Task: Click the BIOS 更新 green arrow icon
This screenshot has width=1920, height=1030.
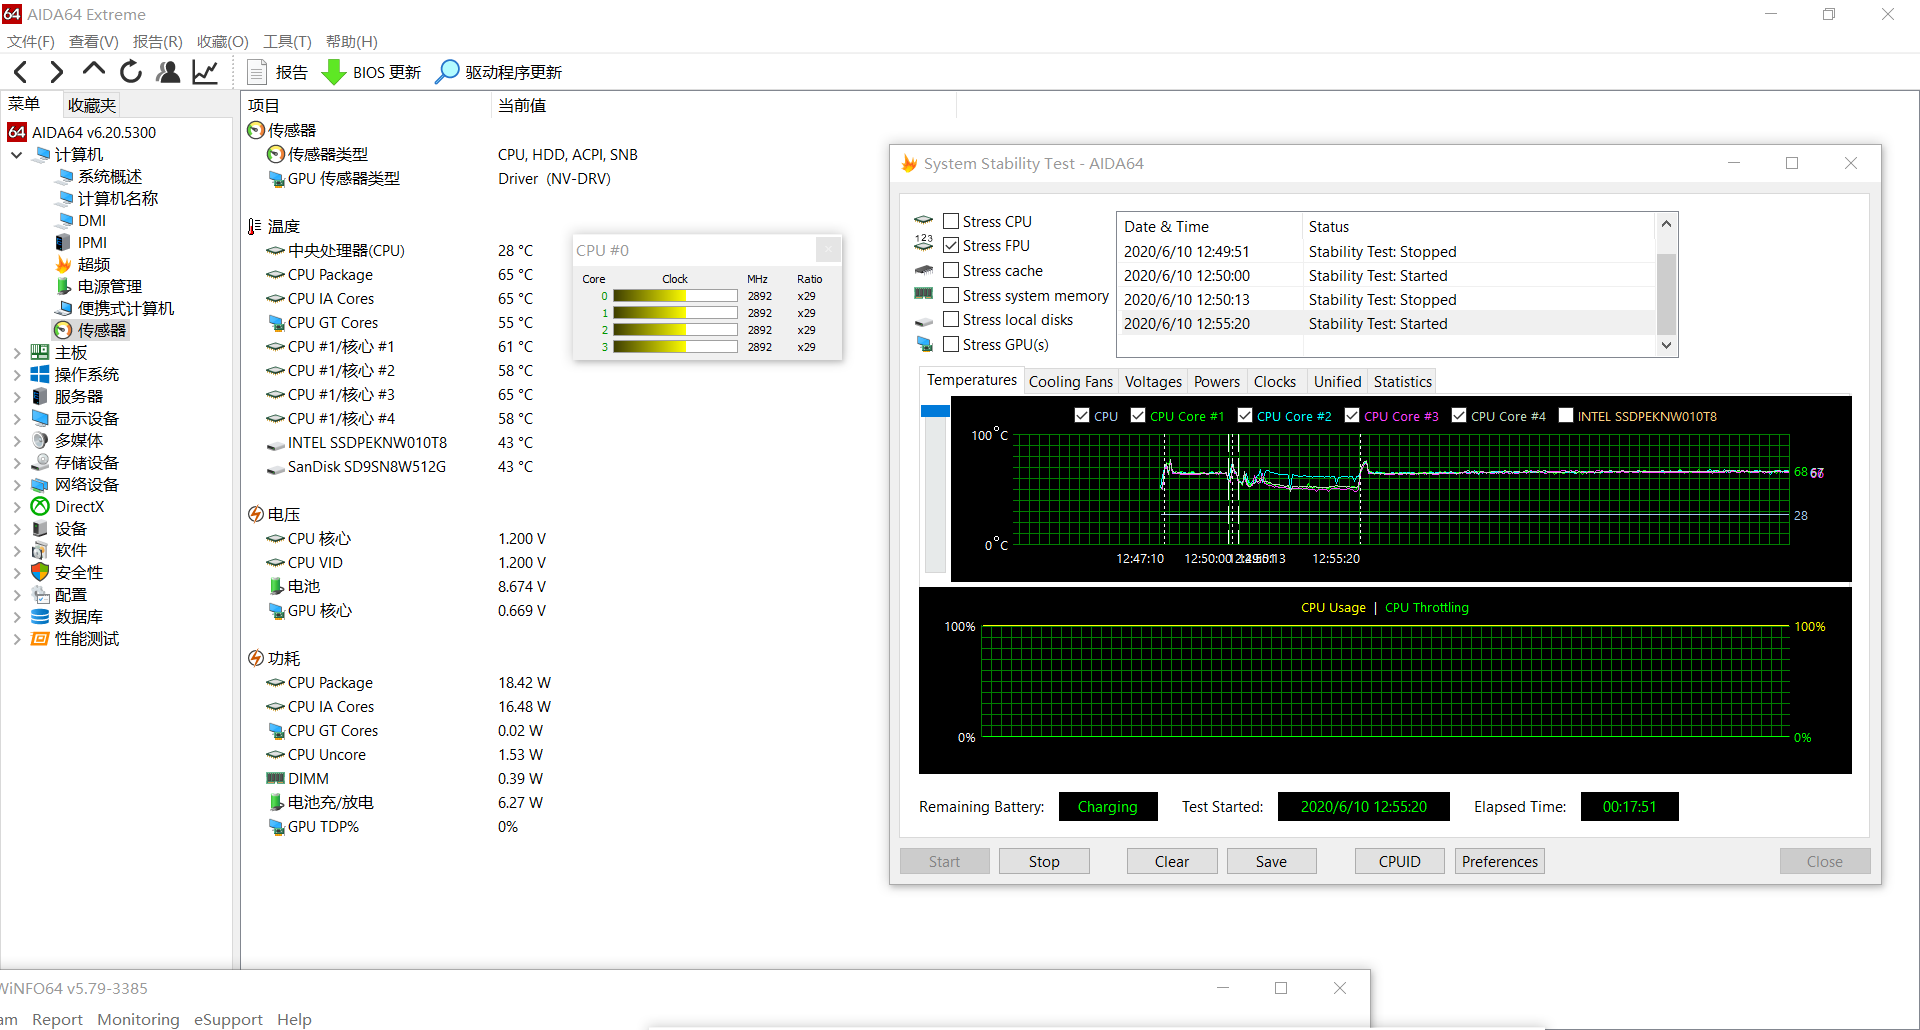Action: coord(333,73)
